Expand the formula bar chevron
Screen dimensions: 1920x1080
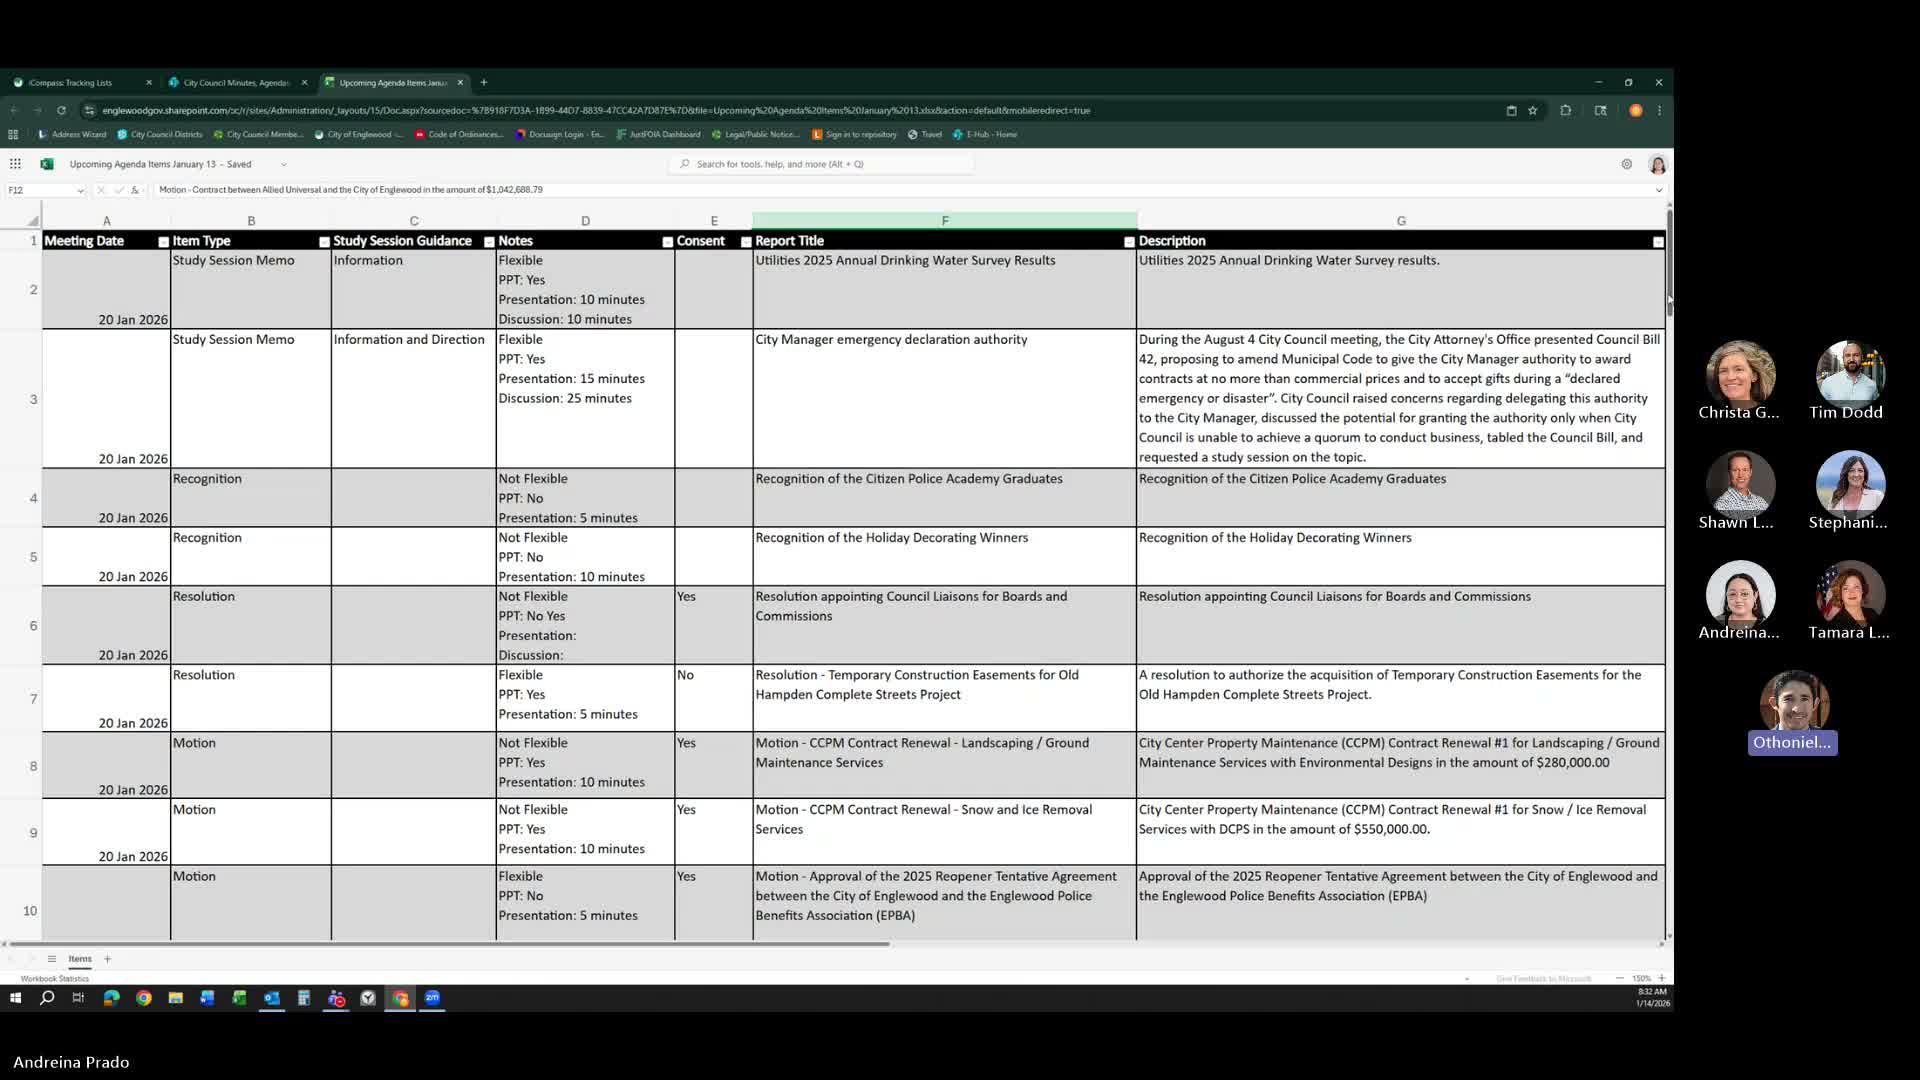click(x=1658, y=190)
